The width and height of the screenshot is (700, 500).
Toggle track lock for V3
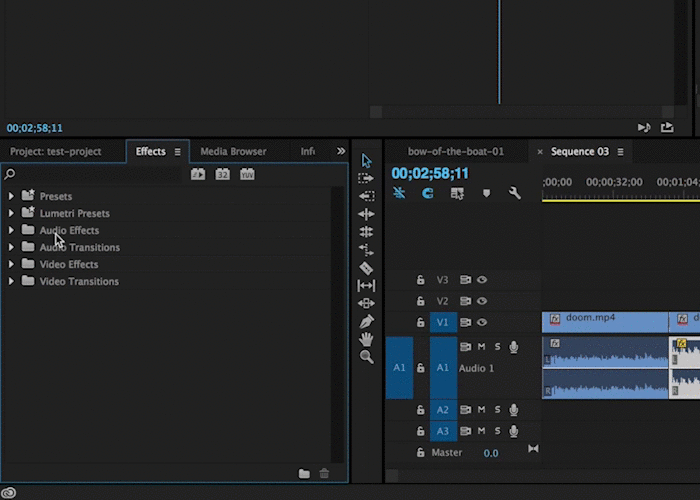coord(421,279)
